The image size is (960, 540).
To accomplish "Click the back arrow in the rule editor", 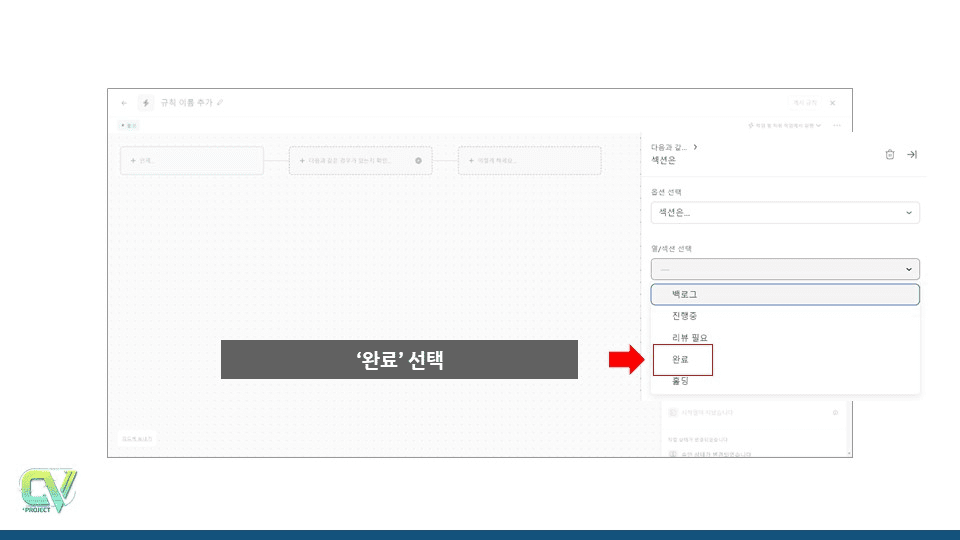I will tap(124, 103).
